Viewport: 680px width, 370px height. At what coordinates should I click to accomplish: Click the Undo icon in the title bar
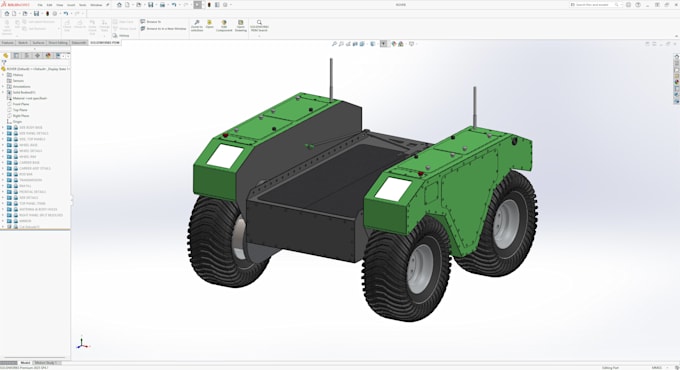point(174,5)
